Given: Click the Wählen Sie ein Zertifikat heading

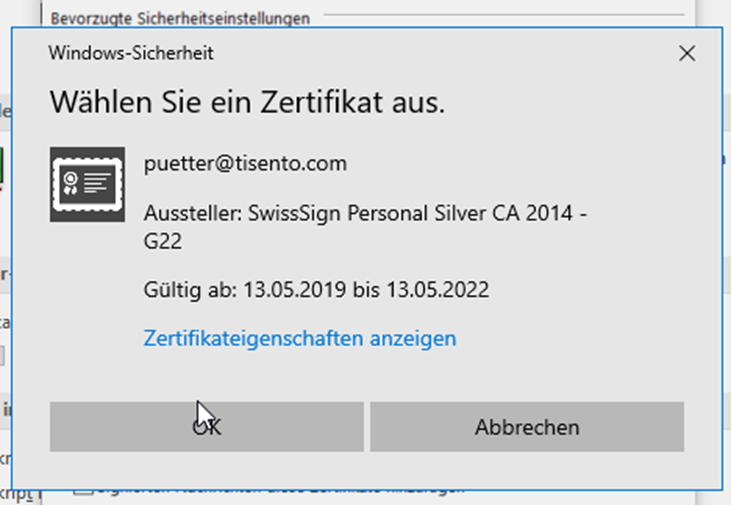Looking at the screenshot, I should click(x=248, y=102).
